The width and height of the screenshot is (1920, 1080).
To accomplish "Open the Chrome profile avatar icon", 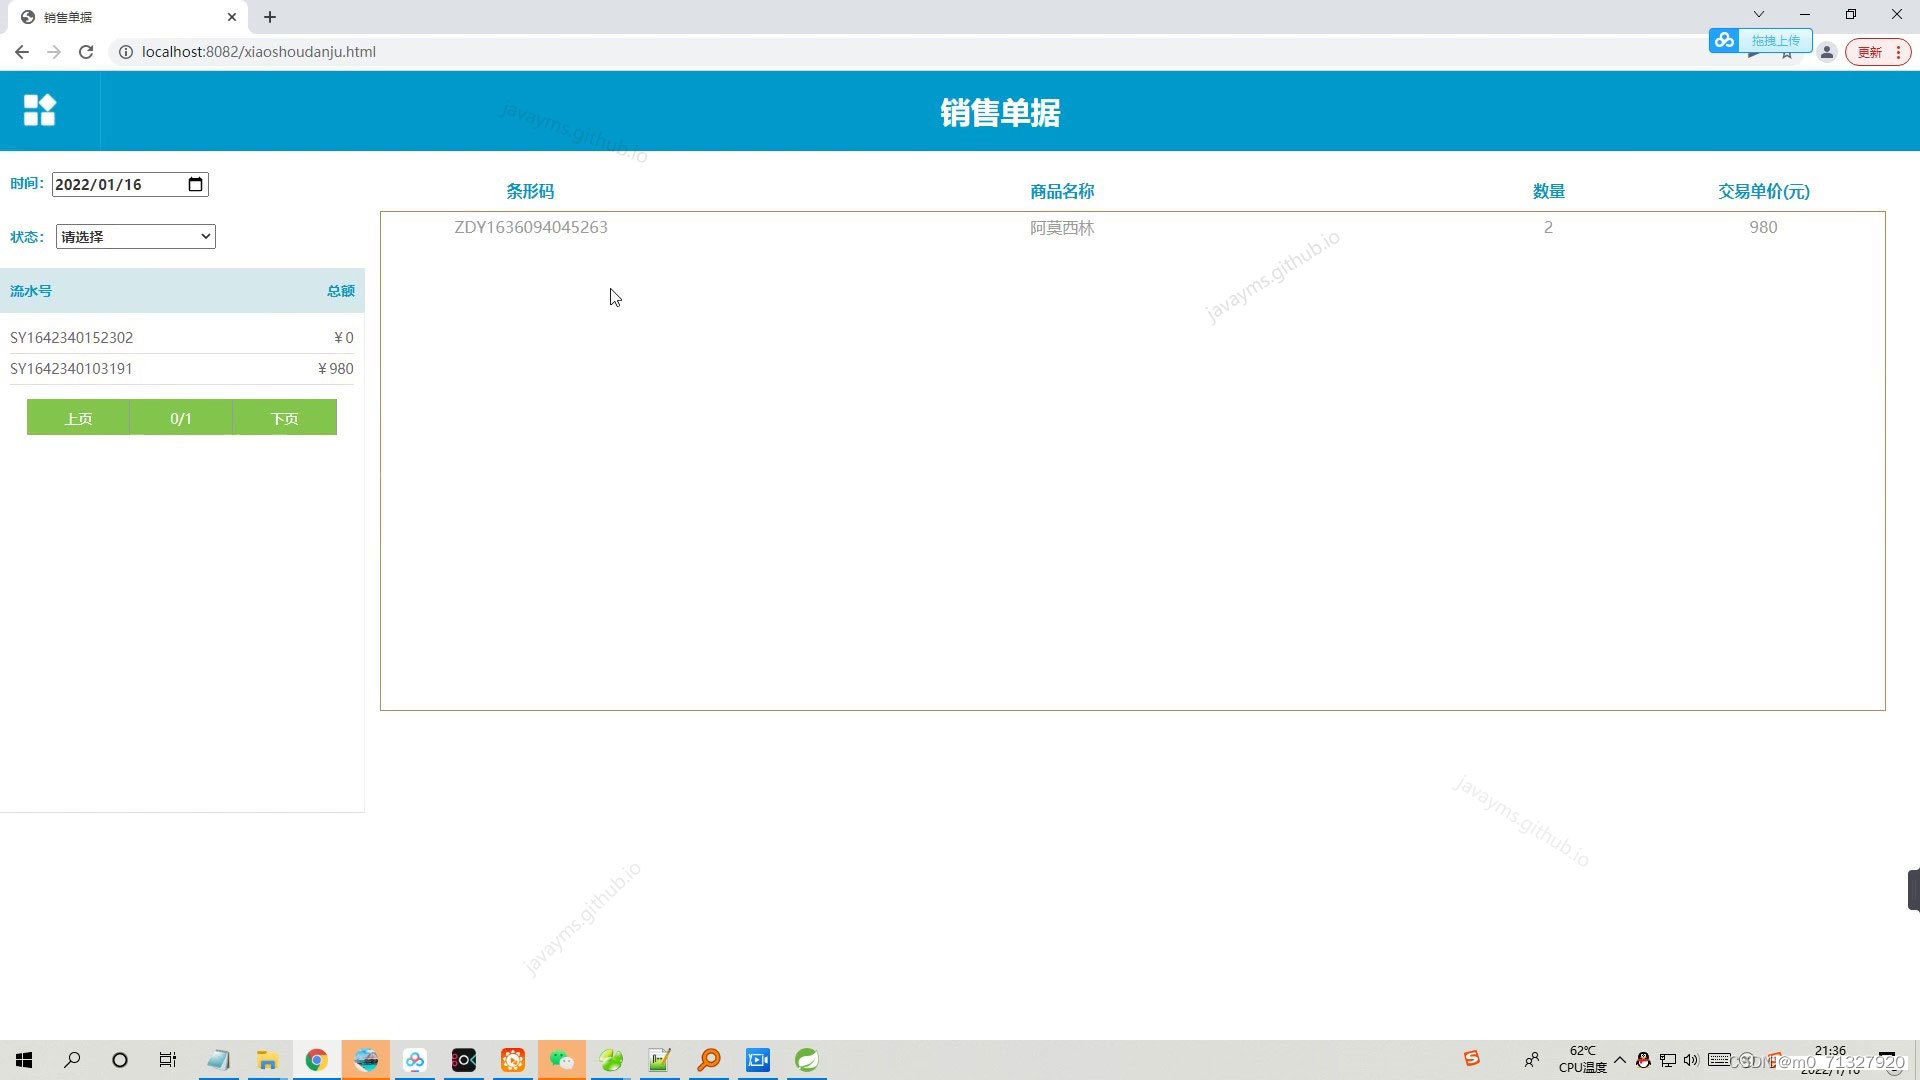I will click(x=1826, y=52).
